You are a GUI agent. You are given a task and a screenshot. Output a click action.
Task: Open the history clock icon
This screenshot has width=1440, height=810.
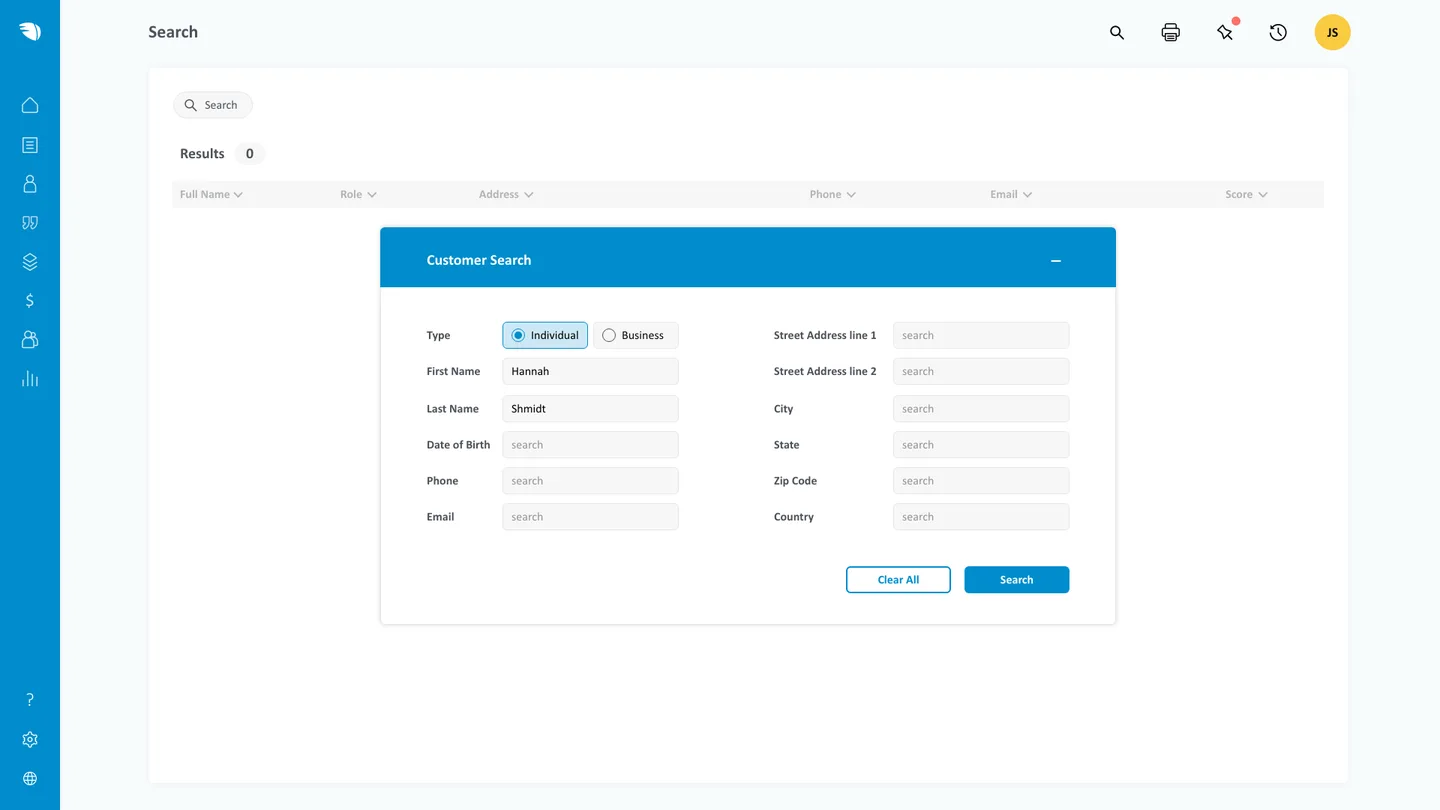1278,32
